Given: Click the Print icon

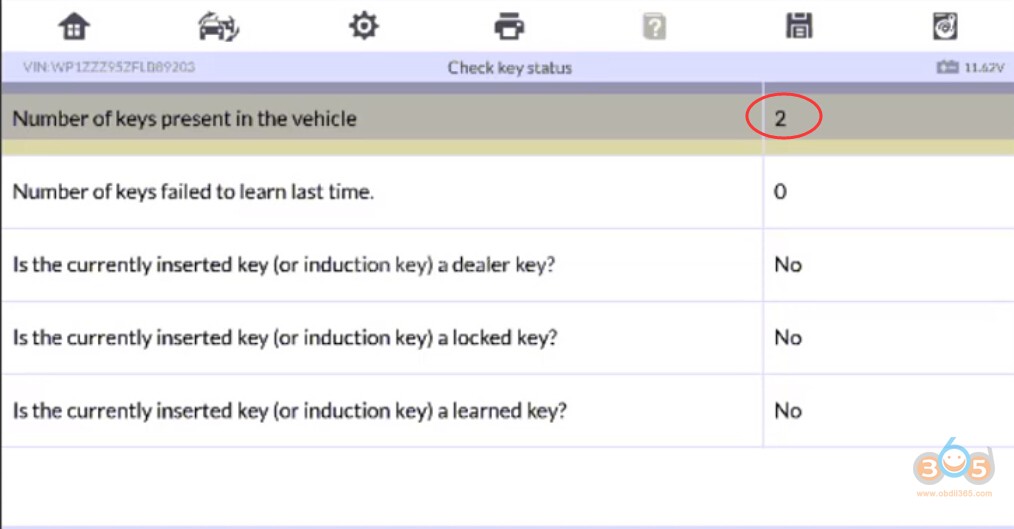Looking at the screenshot, I should pyautogui.click(x=509, y=26).
